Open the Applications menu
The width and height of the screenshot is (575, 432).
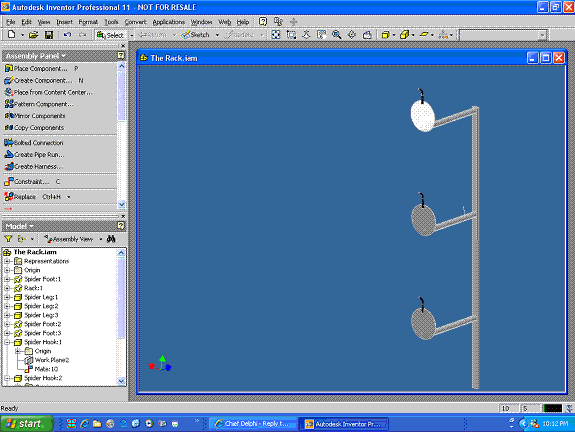point(169,22)
